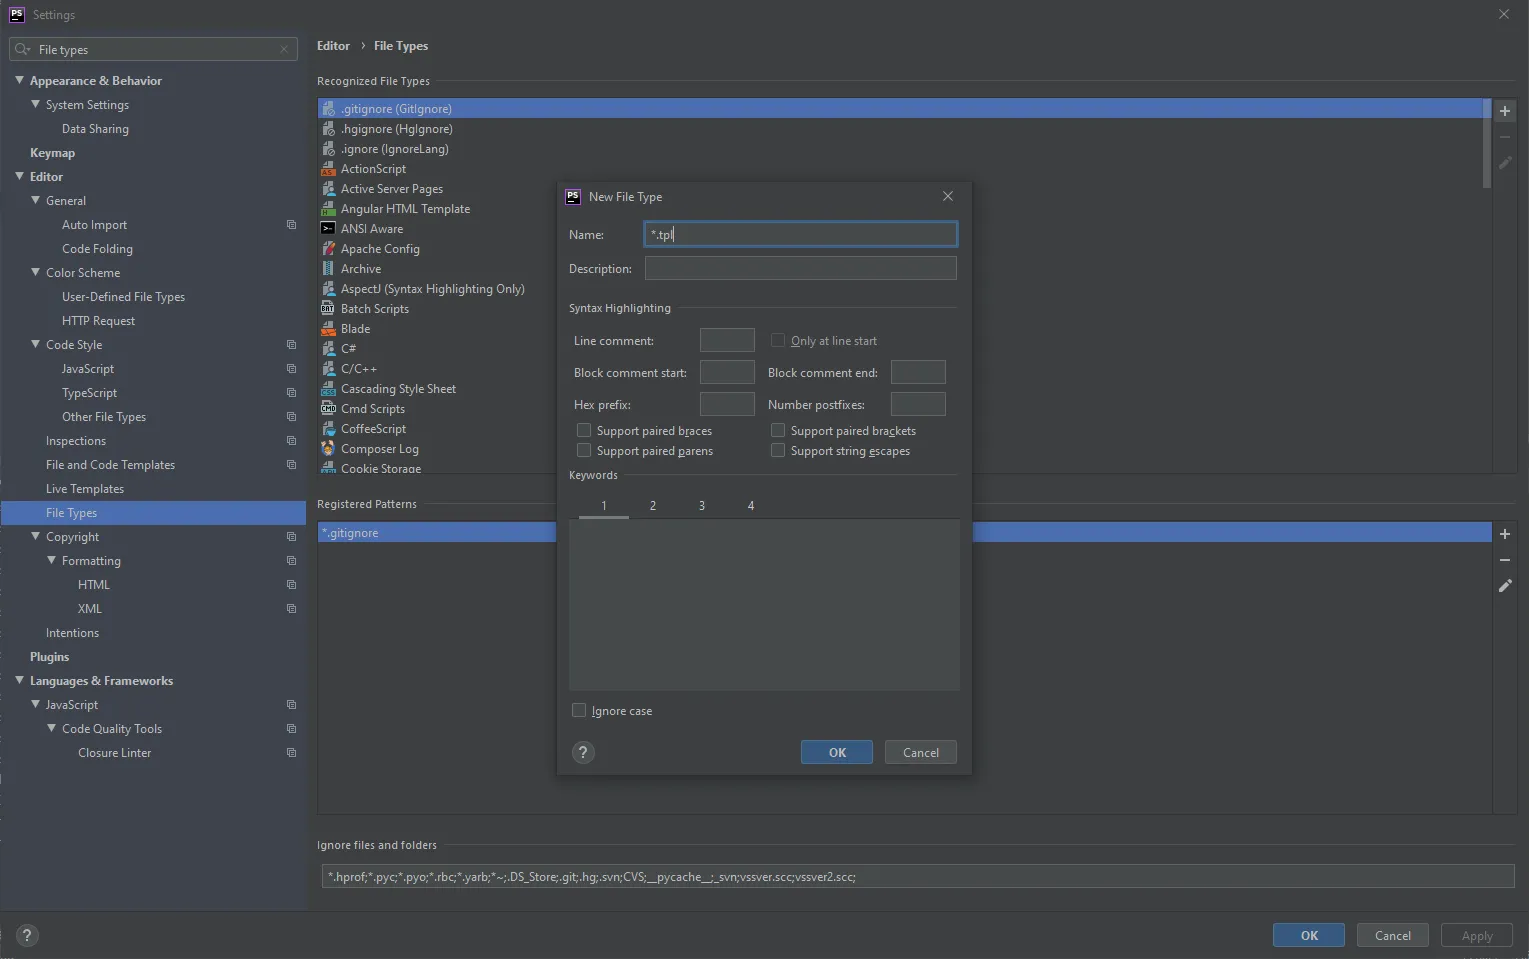This screenshot has height=959, width=1529.
Task: Click the Composer Log file type icon
Action: (x=328, y=449)
